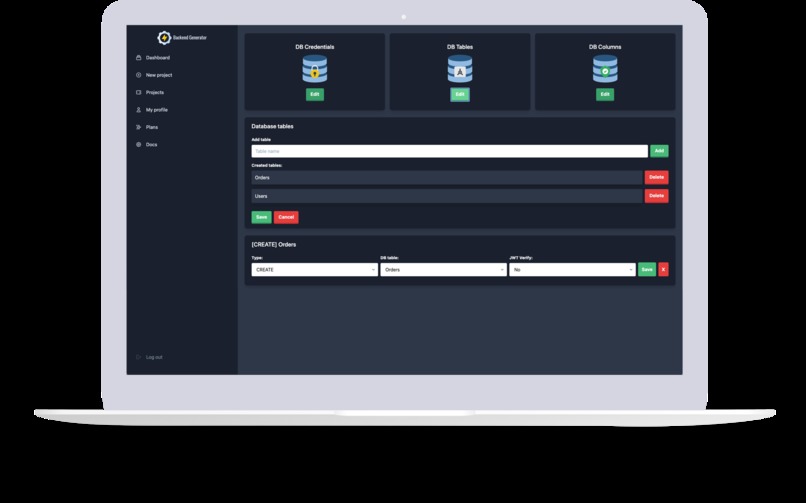Viewport: 806px width, 503px height.
Task: Open the New project menu item
Action: point(159,75)
